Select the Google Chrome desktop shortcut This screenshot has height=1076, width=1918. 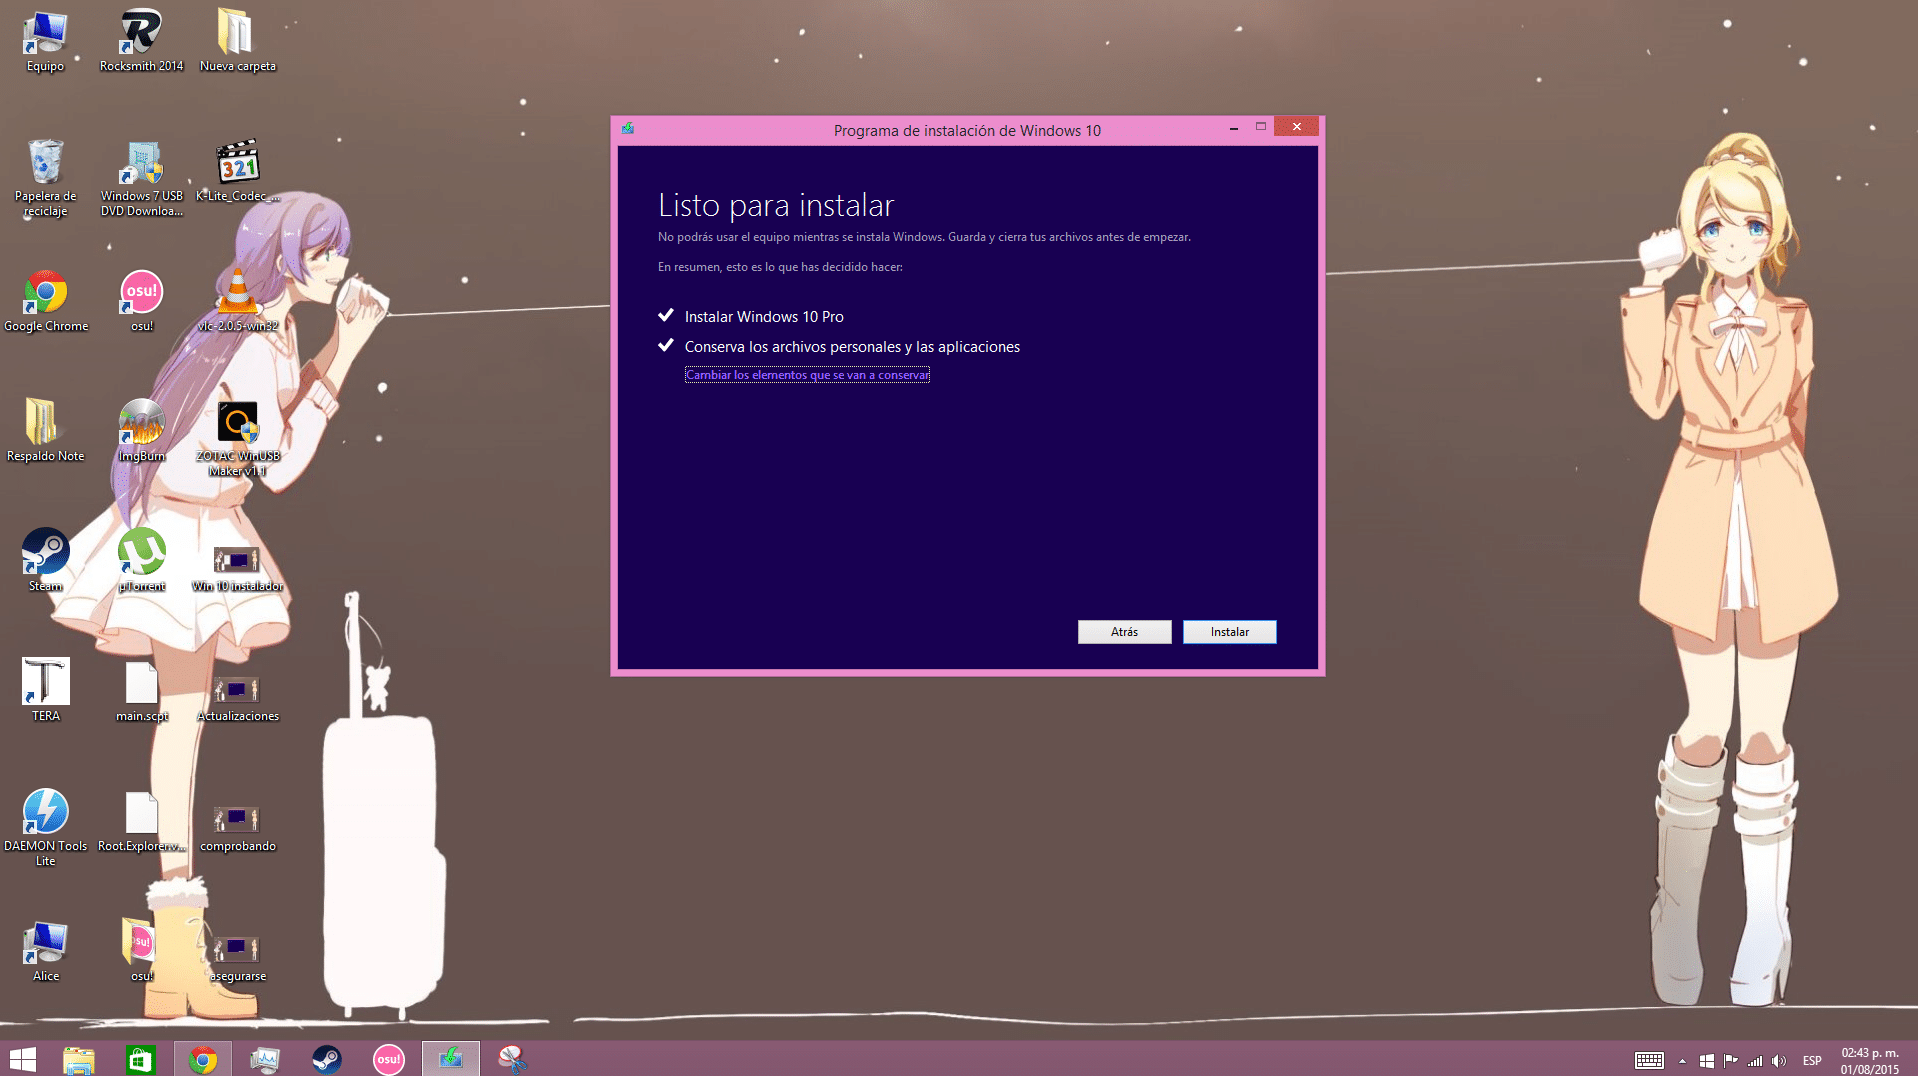click(45, 301)
